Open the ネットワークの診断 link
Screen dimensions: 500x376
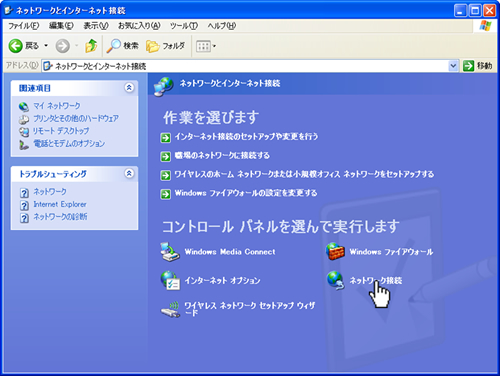[60, 217]
